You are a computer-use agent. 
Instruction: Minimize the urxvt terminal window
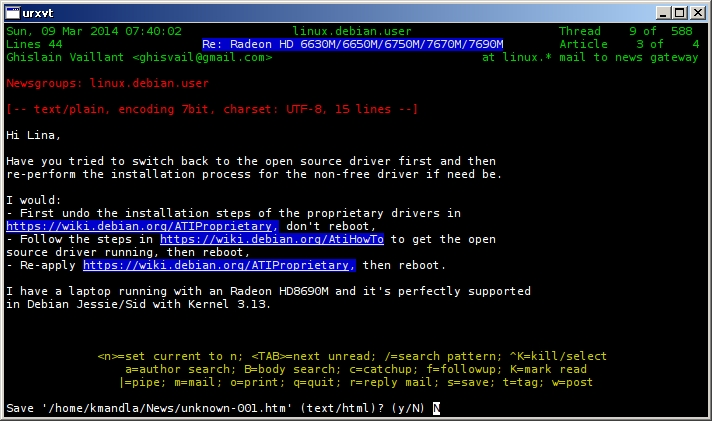tap(662, 12)
